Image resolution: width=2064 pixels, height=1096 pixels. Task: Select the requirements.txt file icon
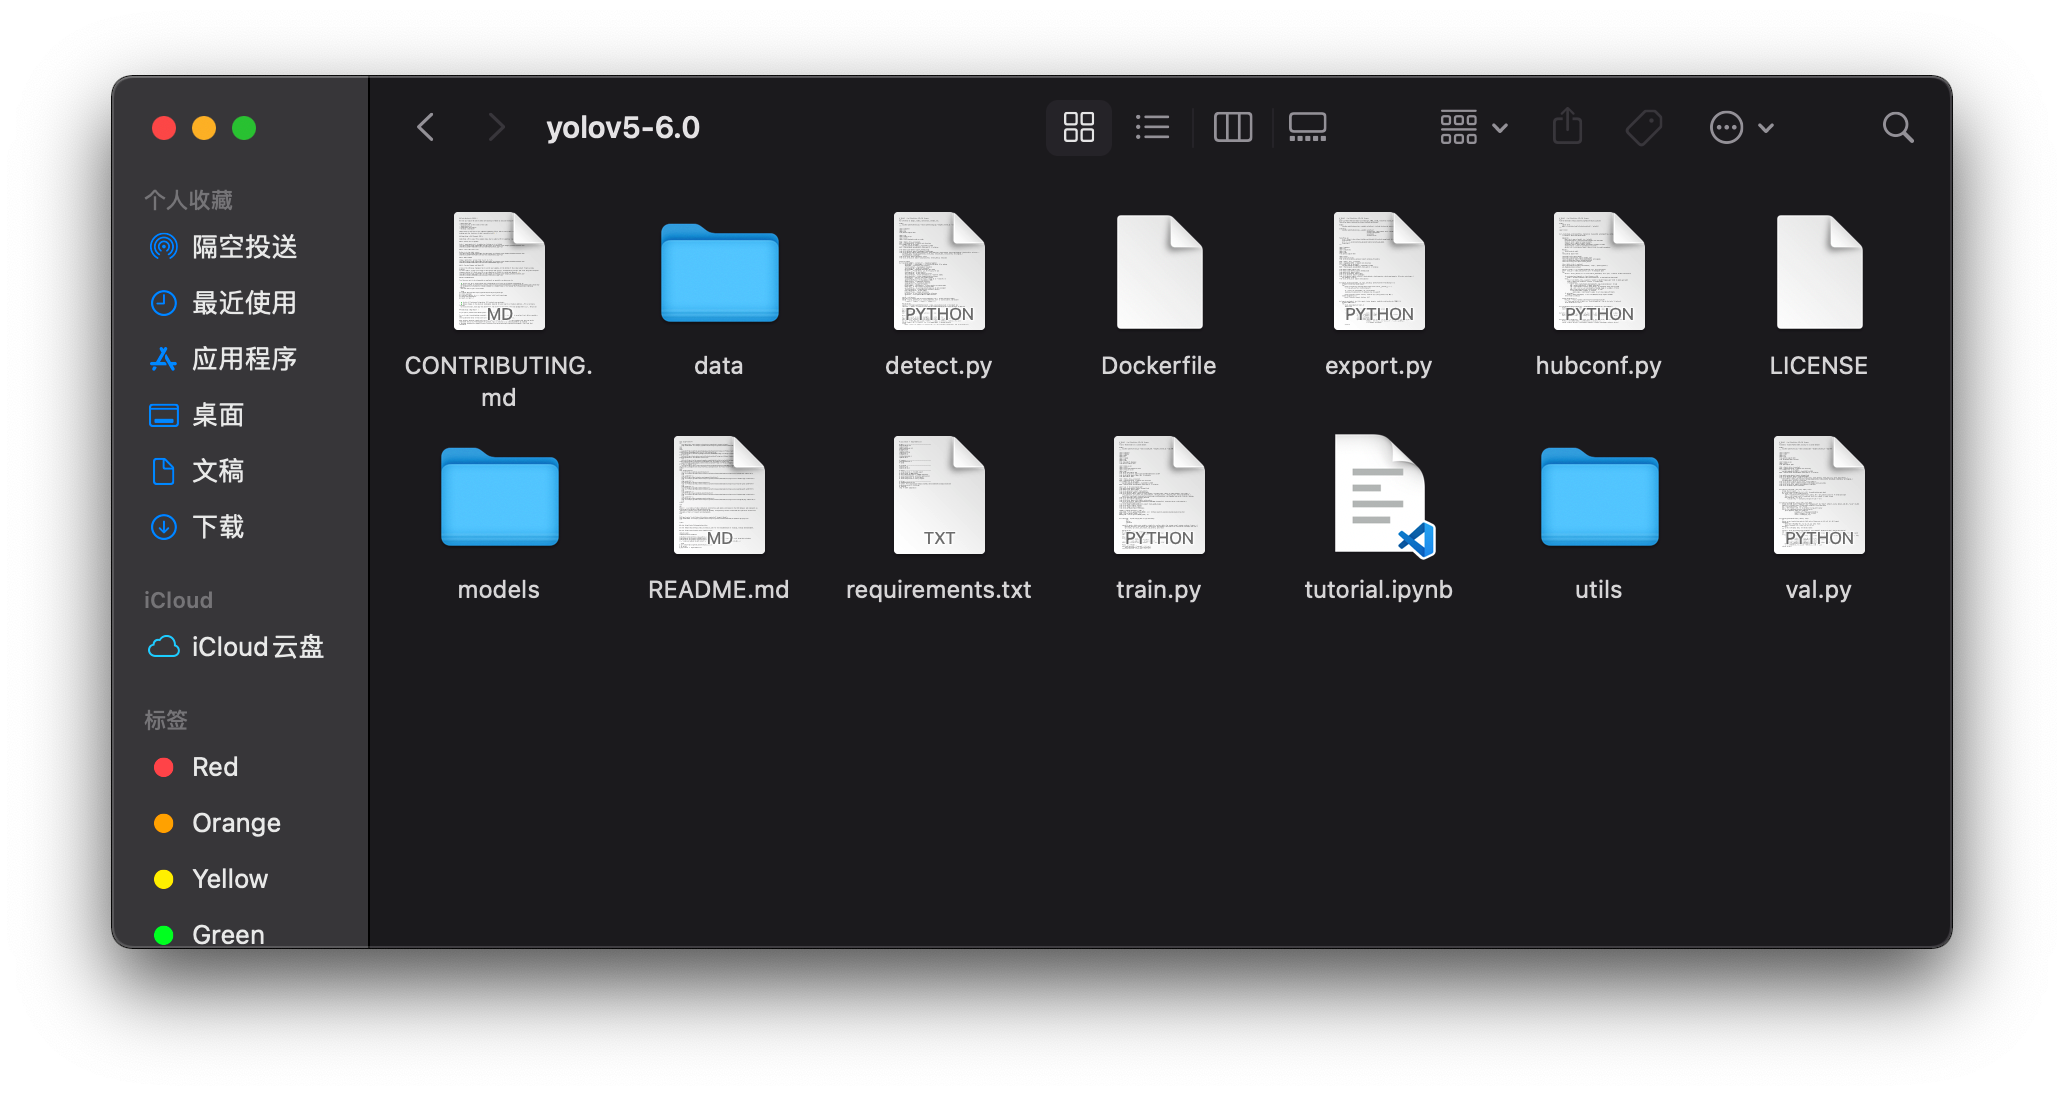tap(939, 495)
